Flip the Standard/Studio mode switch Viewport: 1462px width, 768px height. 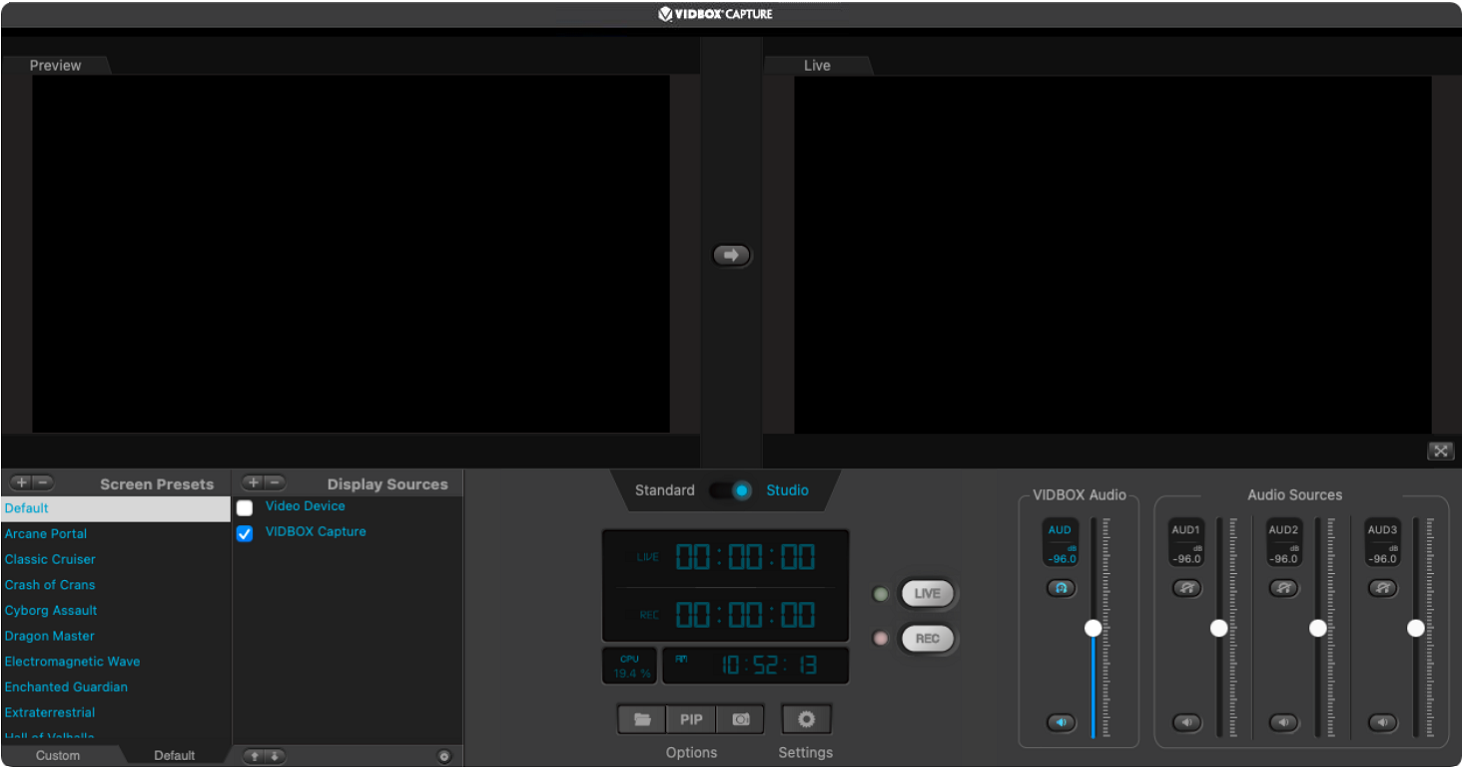click(731, 490)
